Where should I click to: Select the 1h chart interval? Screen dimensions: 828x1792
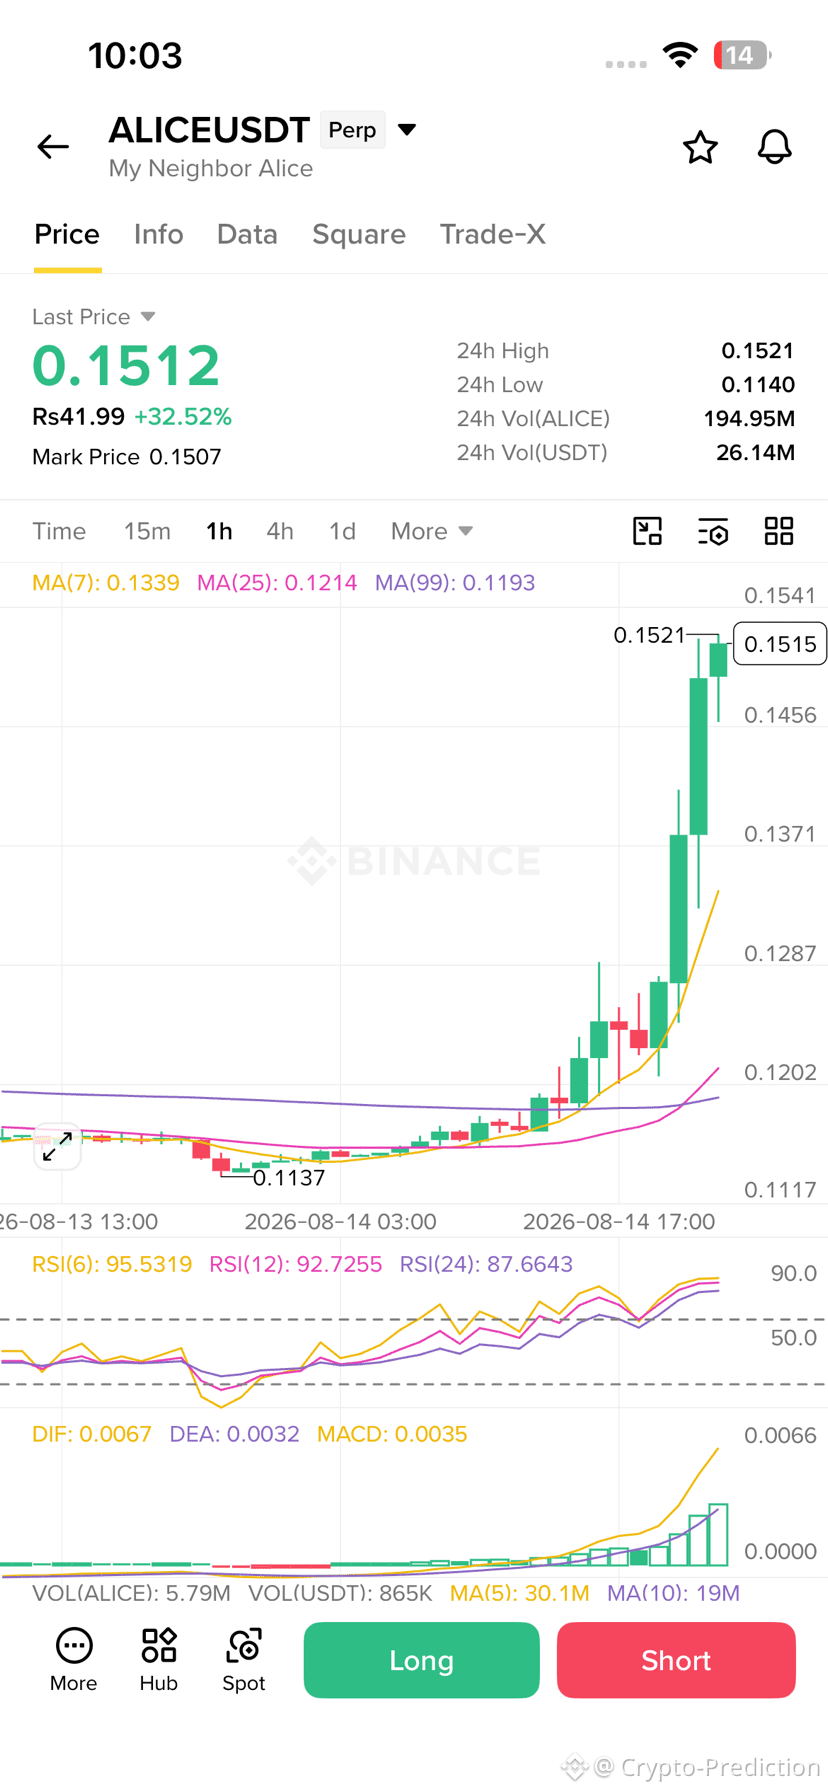click(219, 531)
